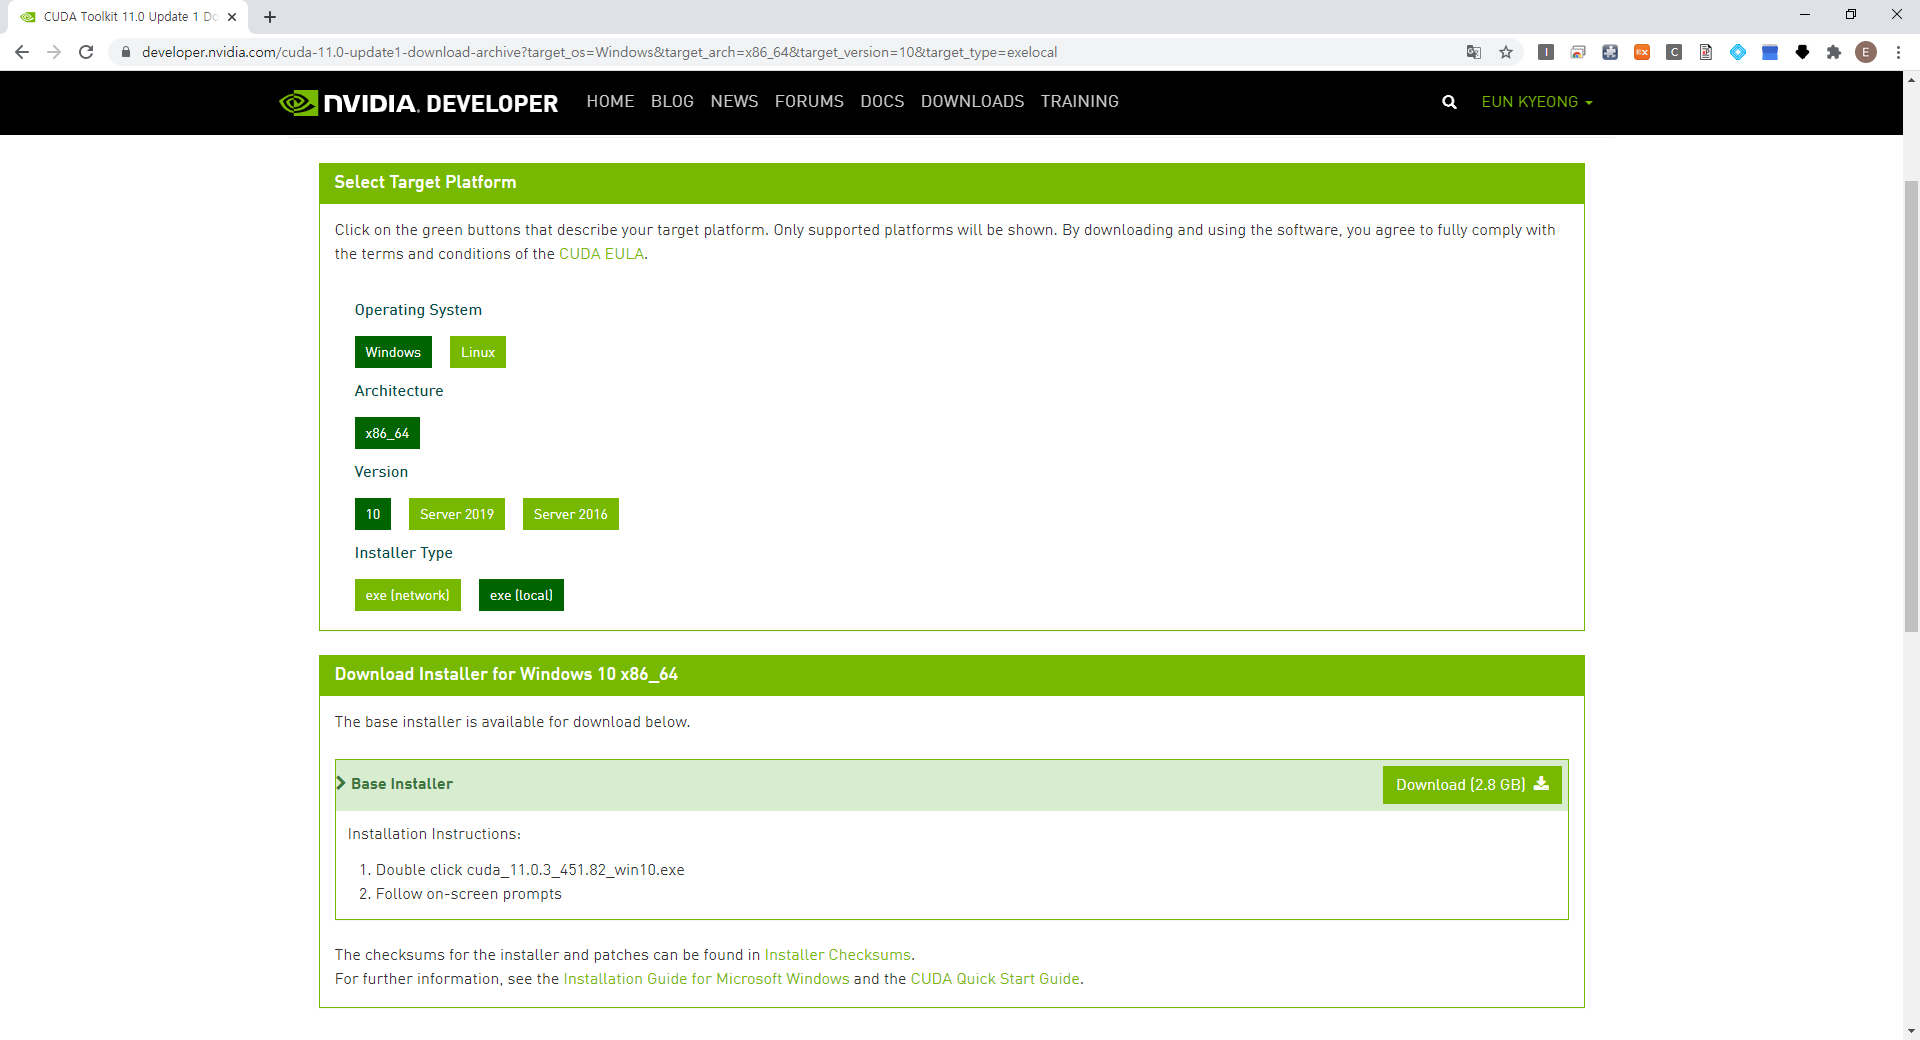The image size is (1920, 1040).
Task: Choose the exe (local) installer type
Action: (521, 595)
